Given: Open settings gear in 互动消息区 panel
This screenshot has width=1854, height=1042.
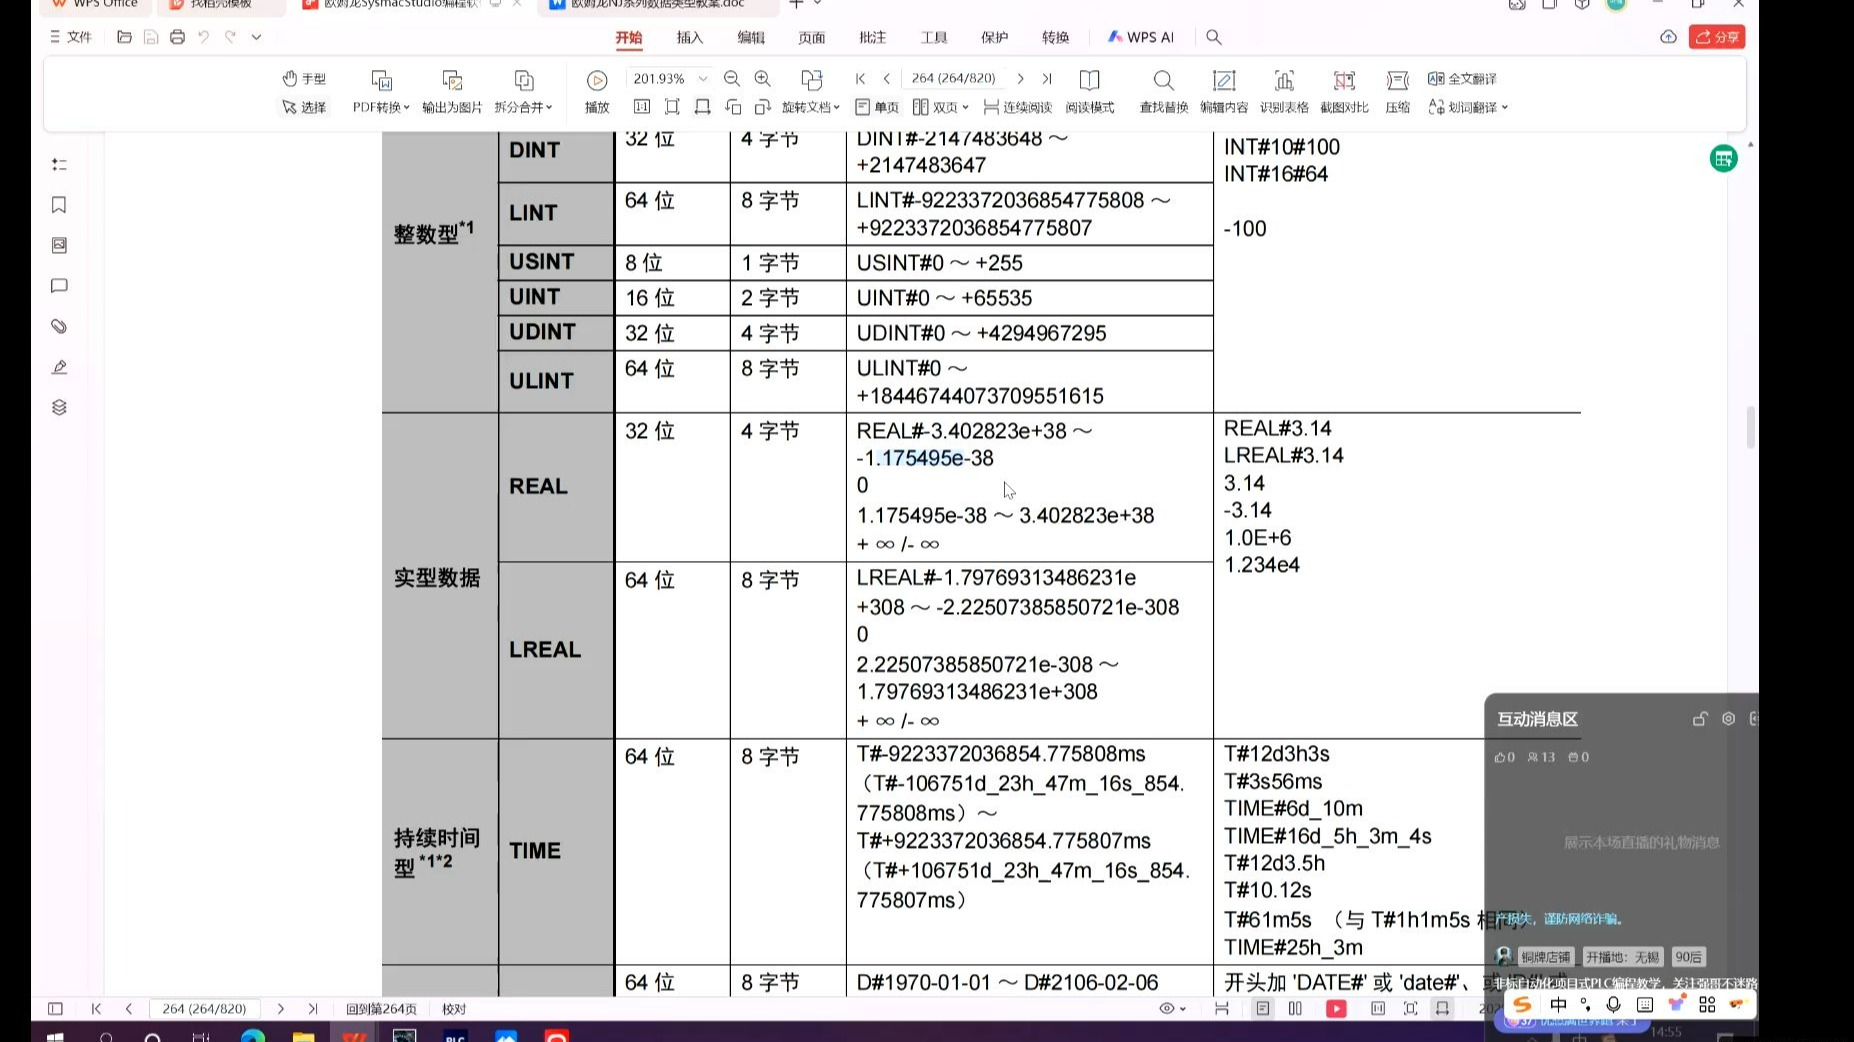Looking at the screenshot, I should tap(1728, 718).
